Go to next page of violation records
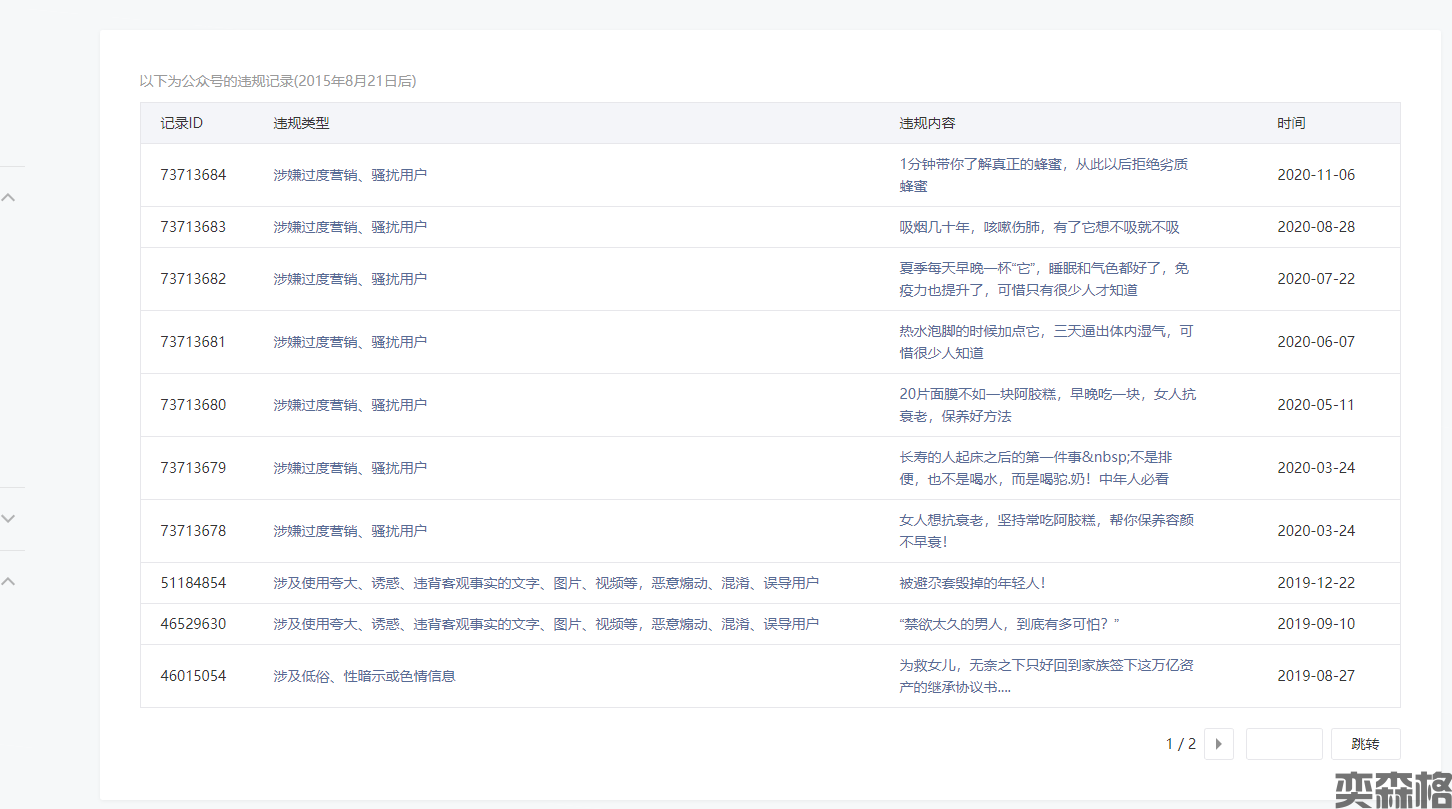 click(1218, 744)
